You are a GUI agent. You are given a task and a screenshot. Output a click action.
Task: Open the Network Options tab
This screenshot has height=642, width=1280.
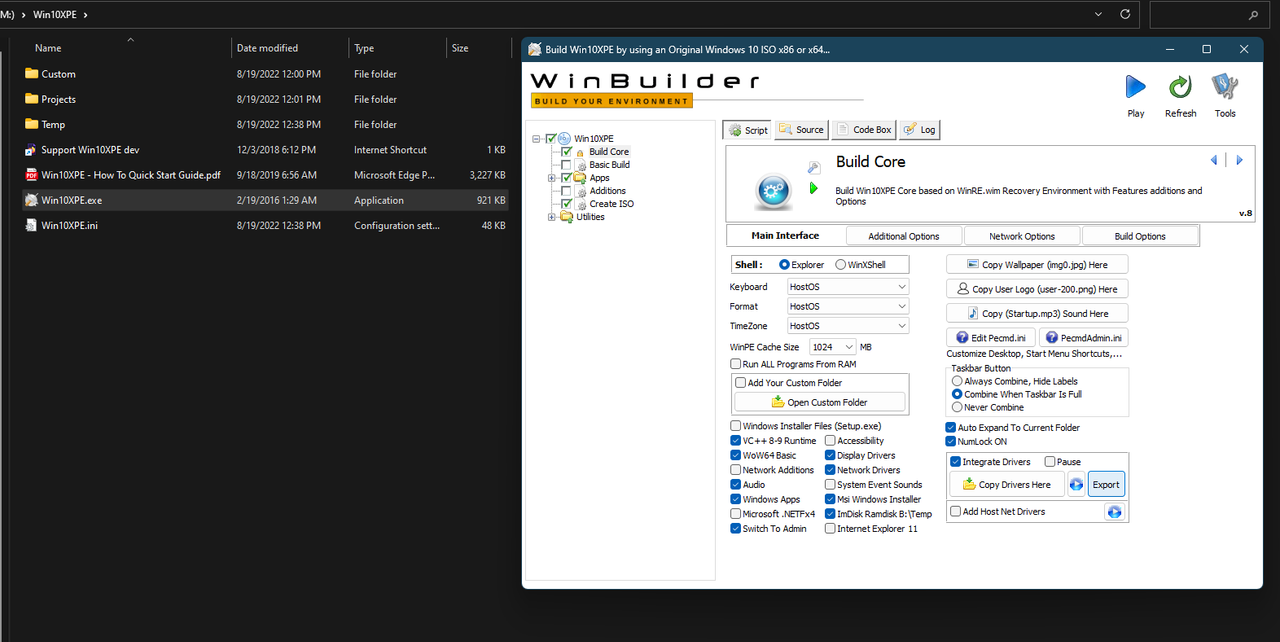[x=1022, y=236]
